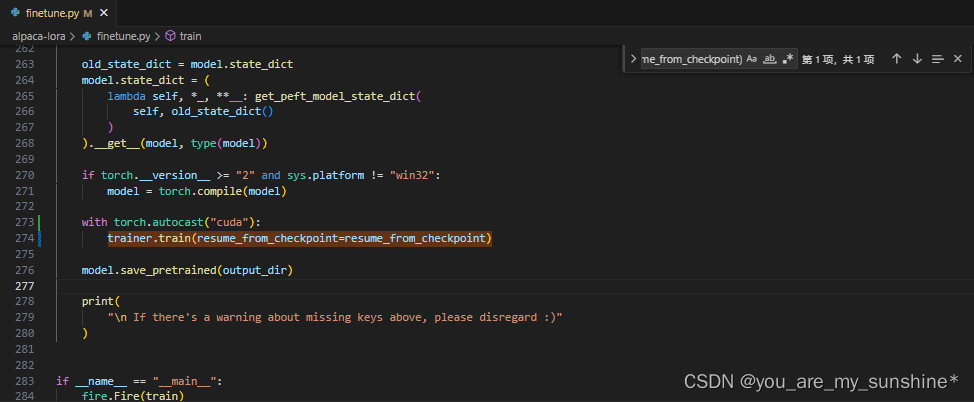This screenshot has width=974, height=402.
Task: Toggle Match Case in find widget
Action: point(752,59)
